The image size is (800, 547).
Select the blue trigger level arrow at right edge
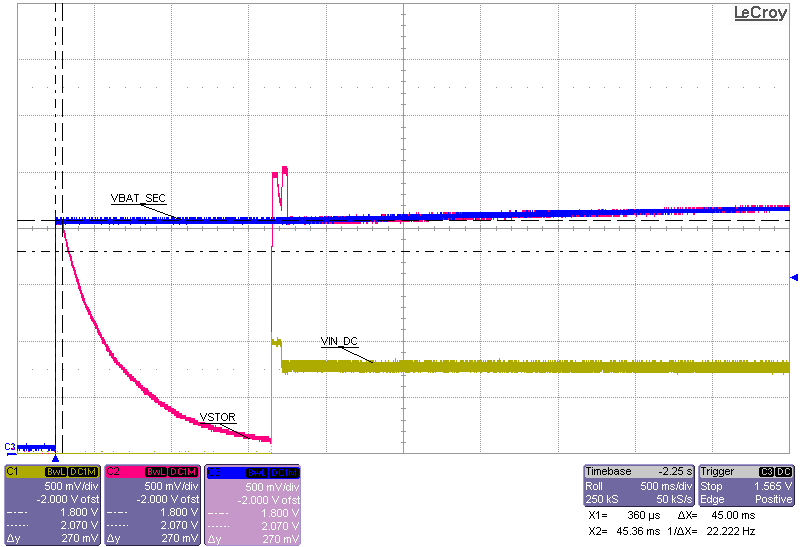[x=793, y=278]
